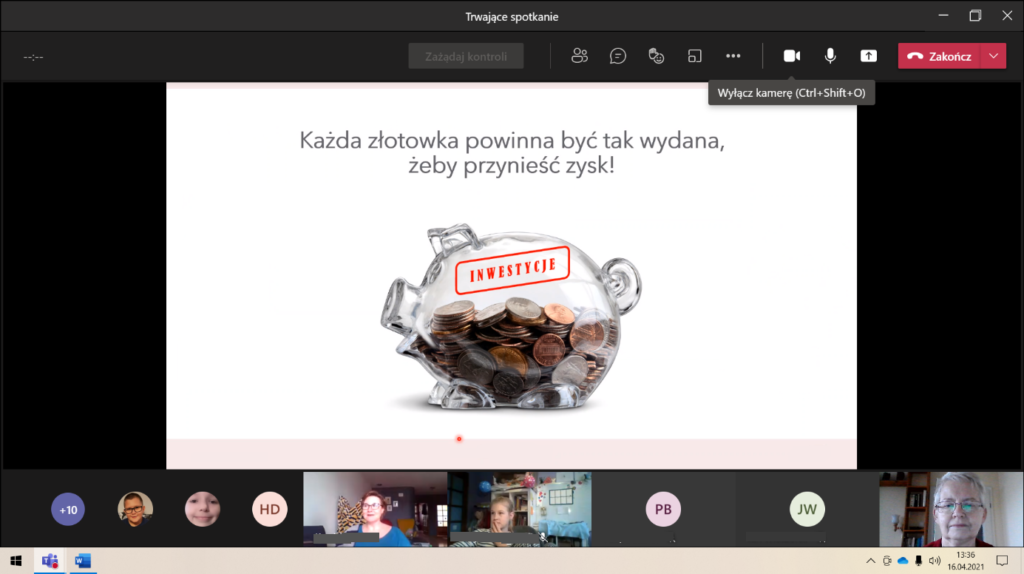The height and width of the screenshot is (574, 1024).
Task: Open the participants panel icon
Action: coord(579,56)
